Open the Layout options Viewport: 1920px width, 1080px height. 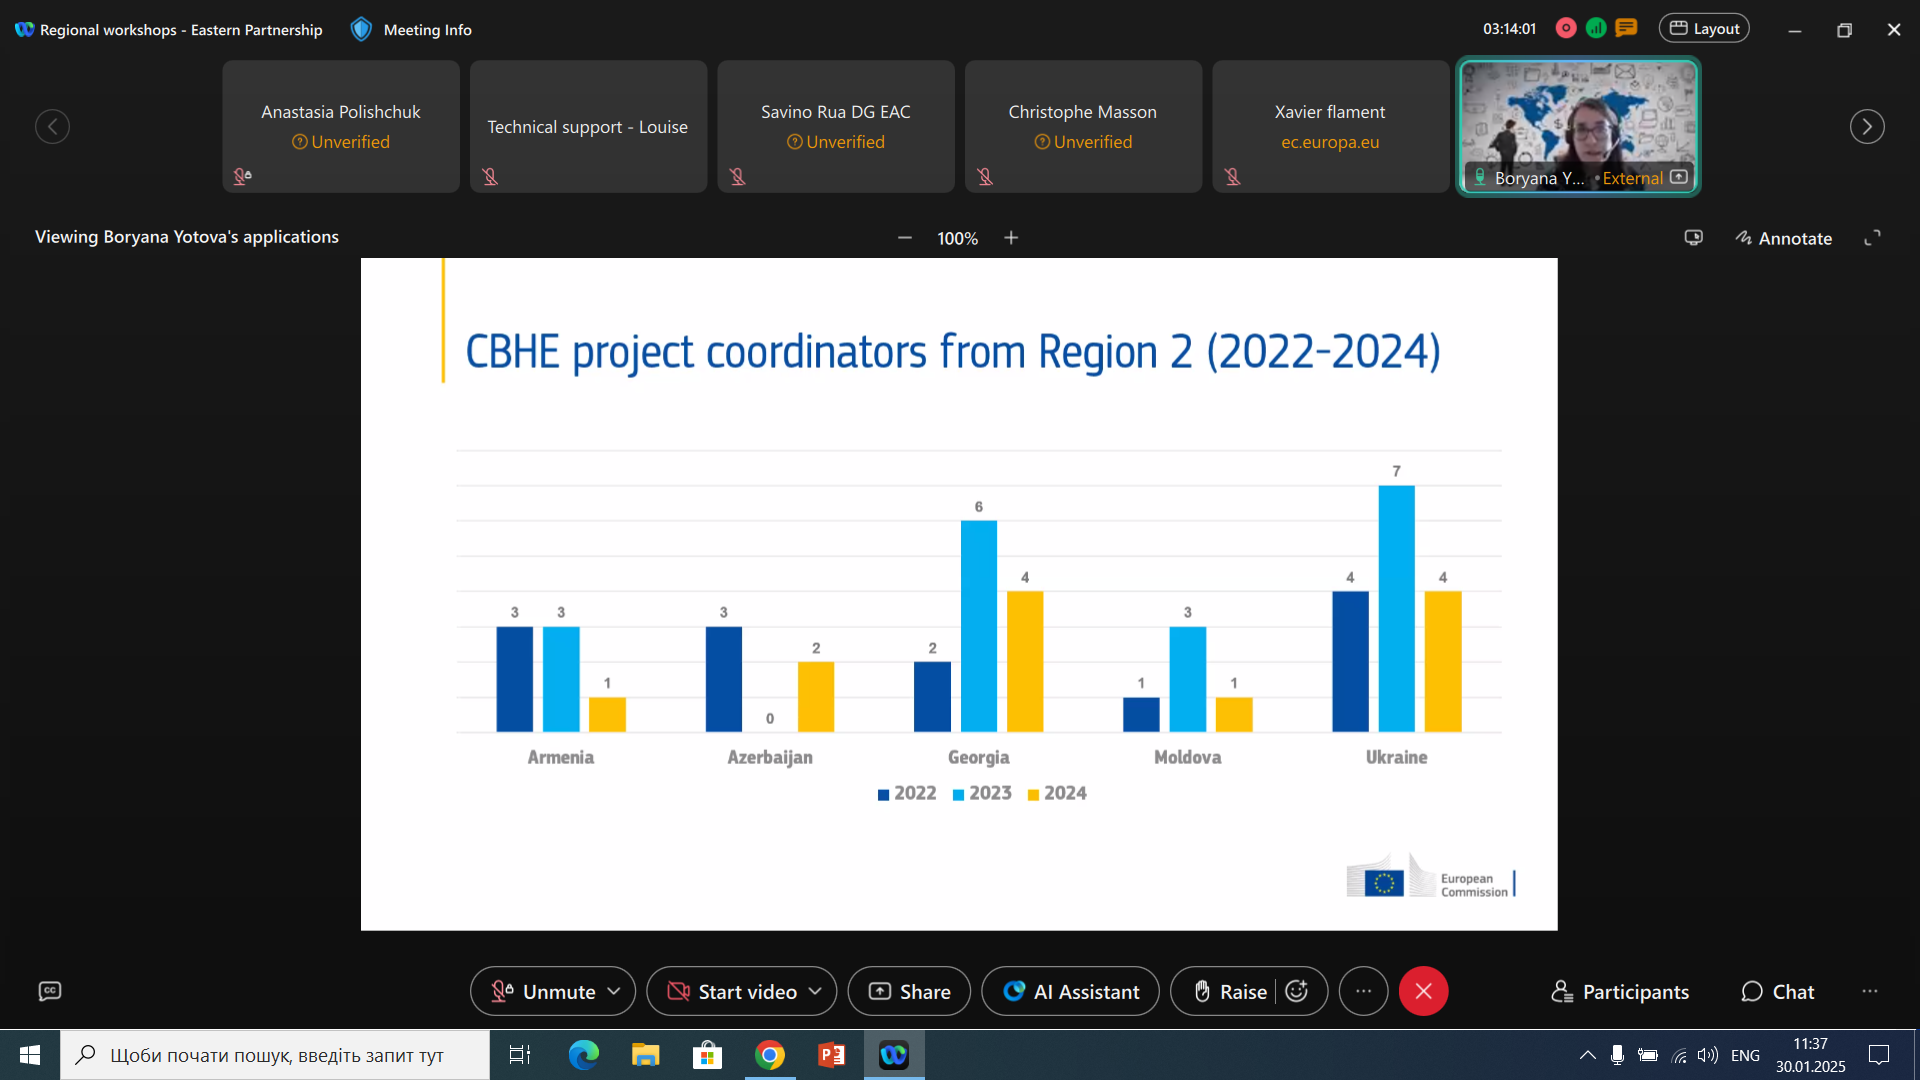1704,29
